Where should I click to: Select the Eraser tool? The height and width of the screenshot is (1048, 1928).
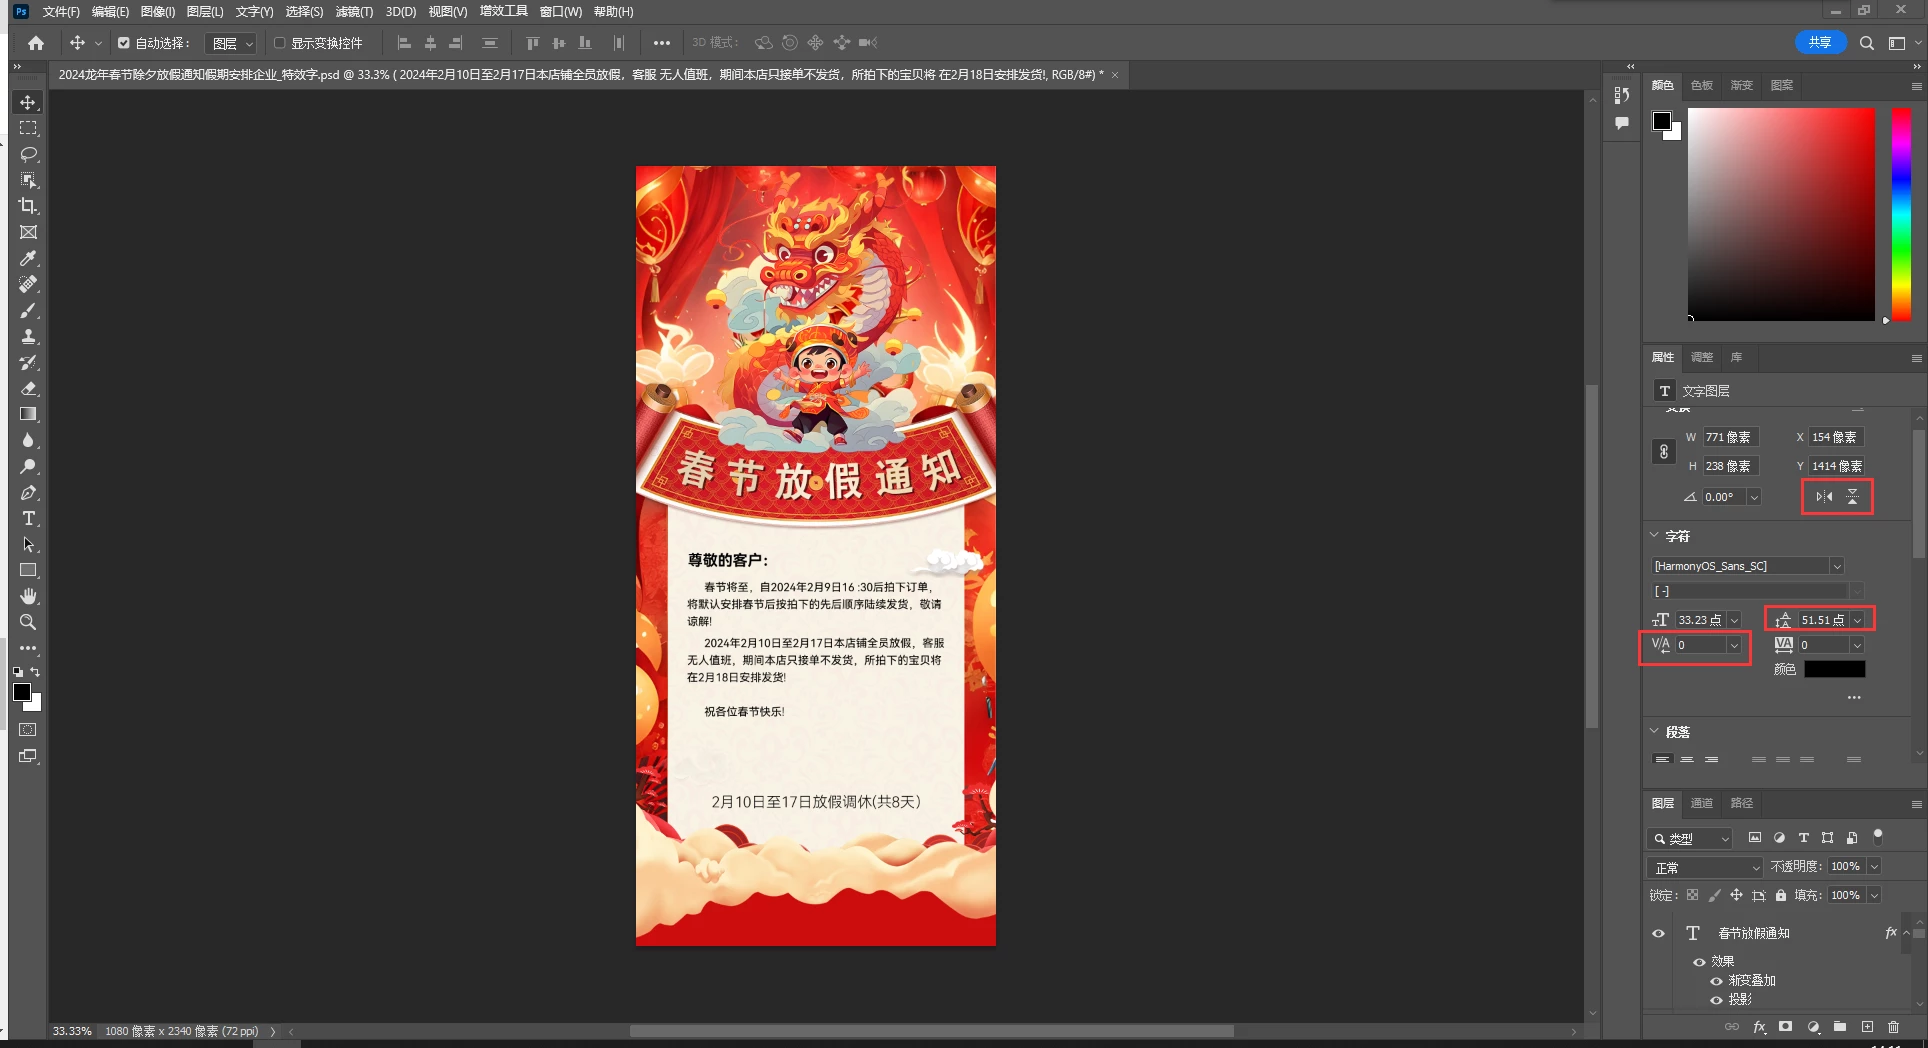click(28, 388)
